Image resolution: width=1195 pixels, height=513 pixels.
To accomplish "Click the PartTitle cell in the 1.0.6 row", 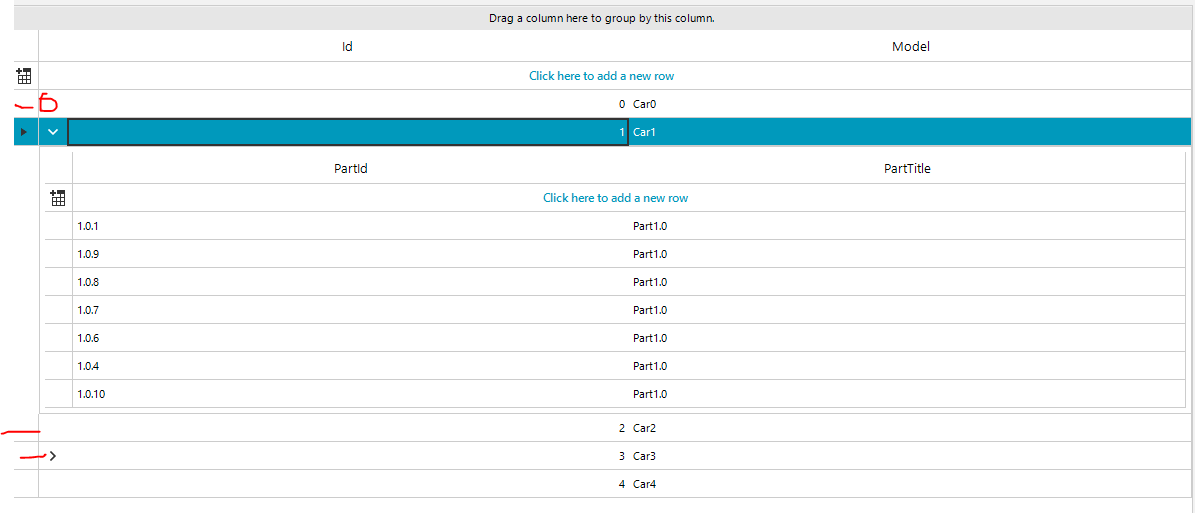I will coord(650,338).
